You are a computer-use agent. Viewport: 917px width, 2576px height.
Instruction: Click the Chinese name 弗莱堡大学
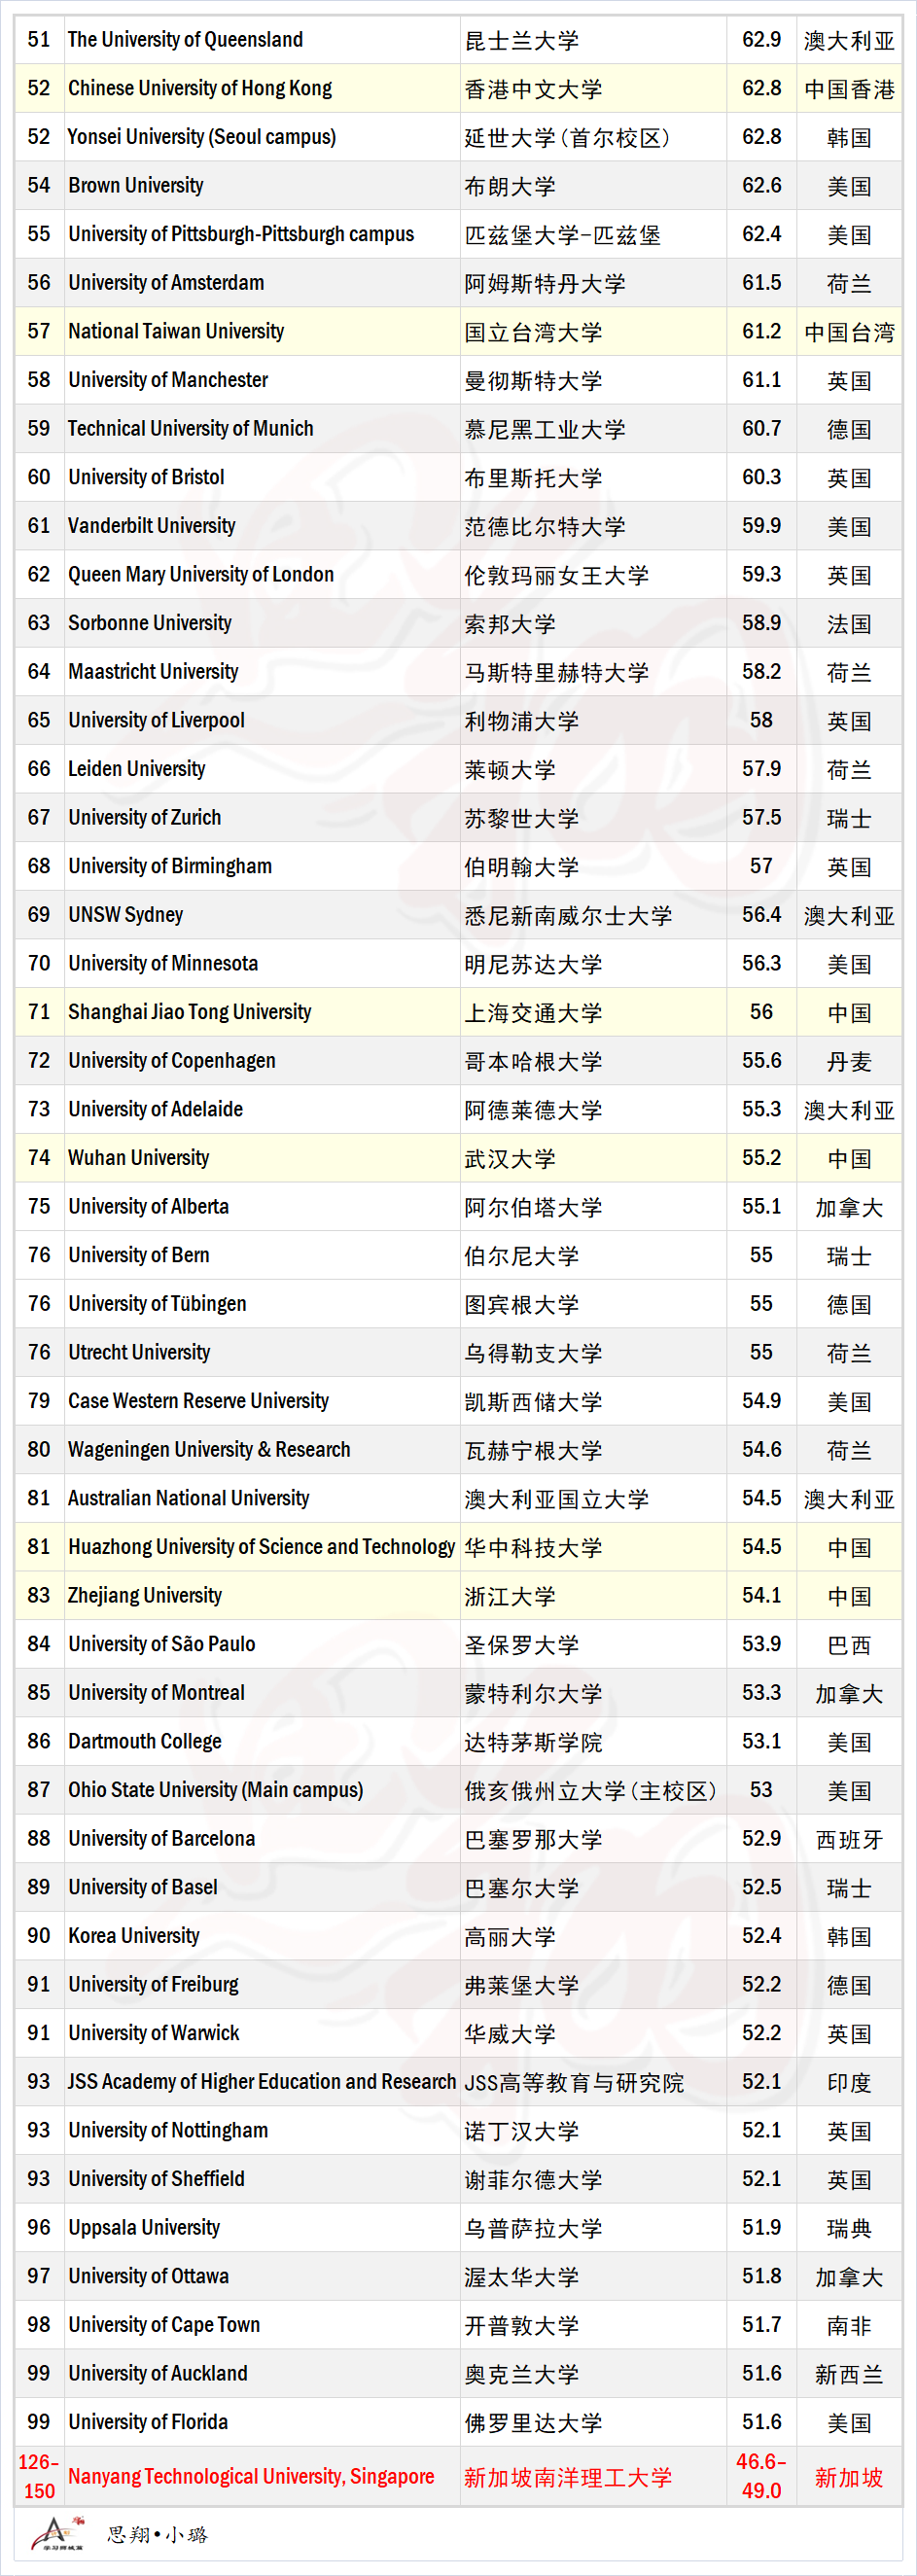coord(522,1985)
